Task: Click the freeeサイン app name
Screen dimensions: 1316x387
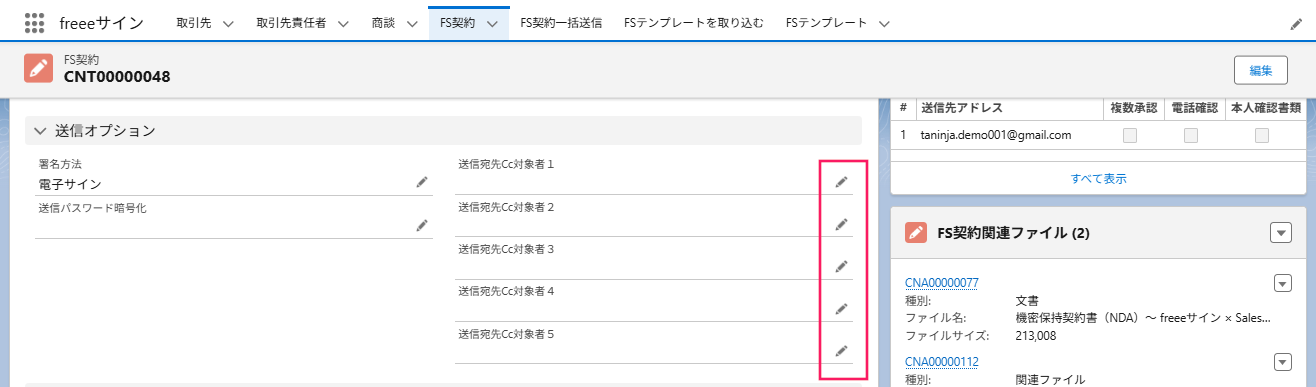Action: point(101,22)
